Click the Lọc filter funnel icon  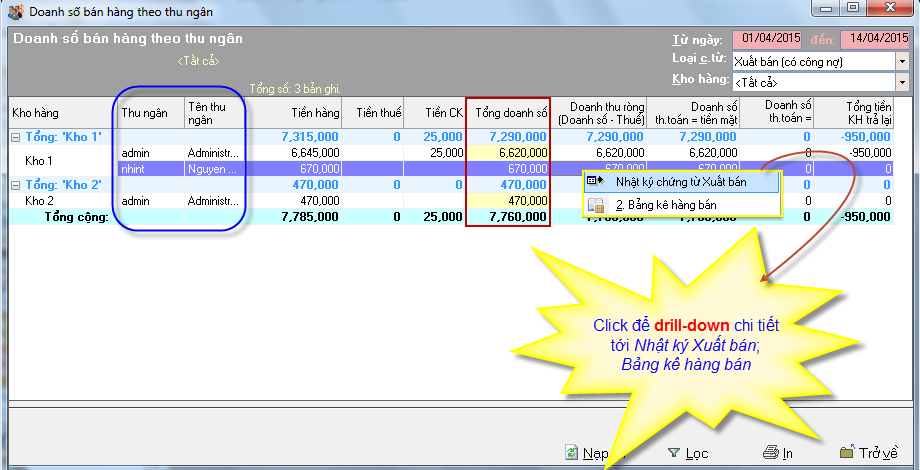point(674,453)
